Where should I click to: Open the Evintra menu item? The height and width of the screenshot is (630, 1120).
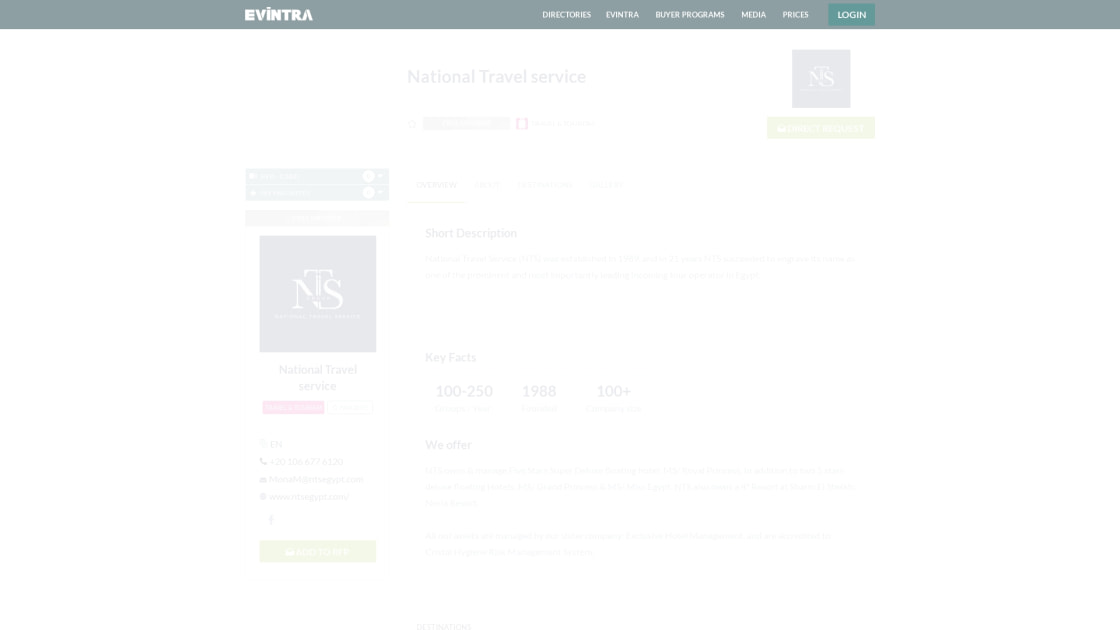coord(622,15)
